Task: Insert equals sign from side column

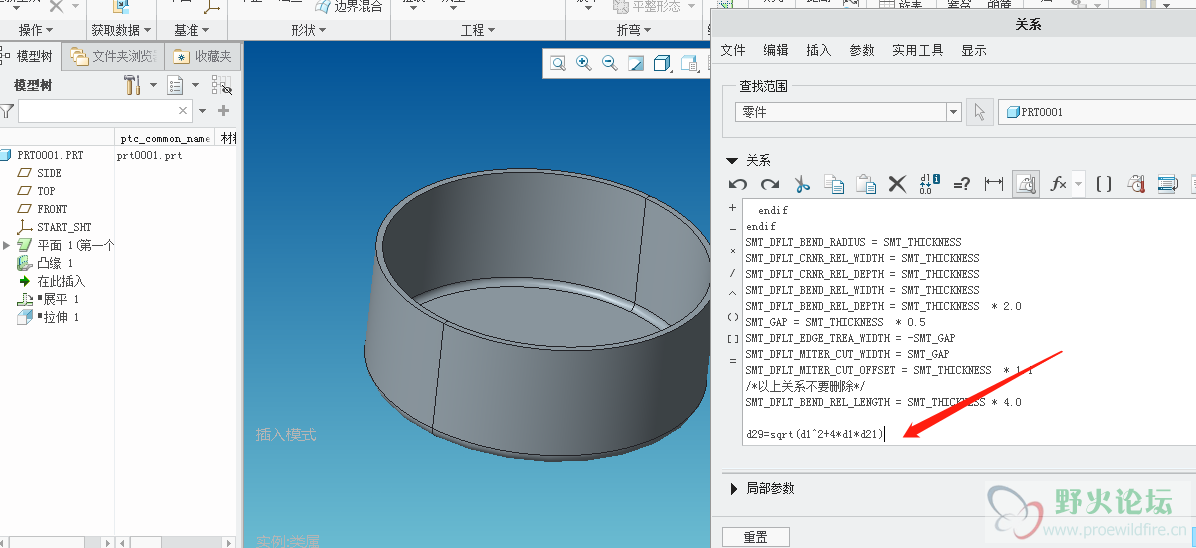Action: (733, 360)
